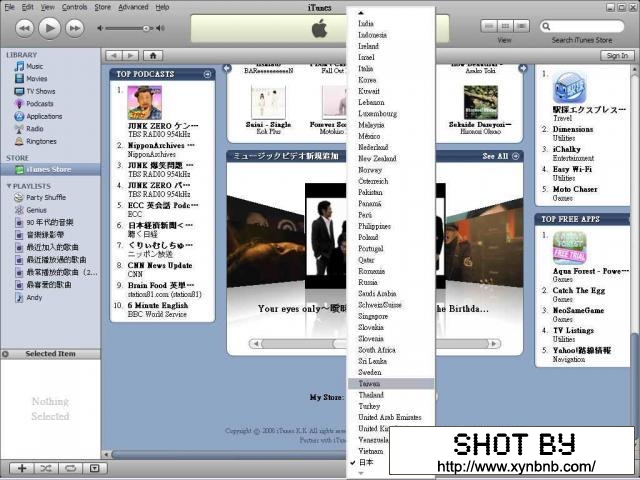
Task: Go forward with the store forward arrow
Action: [131, 56]
